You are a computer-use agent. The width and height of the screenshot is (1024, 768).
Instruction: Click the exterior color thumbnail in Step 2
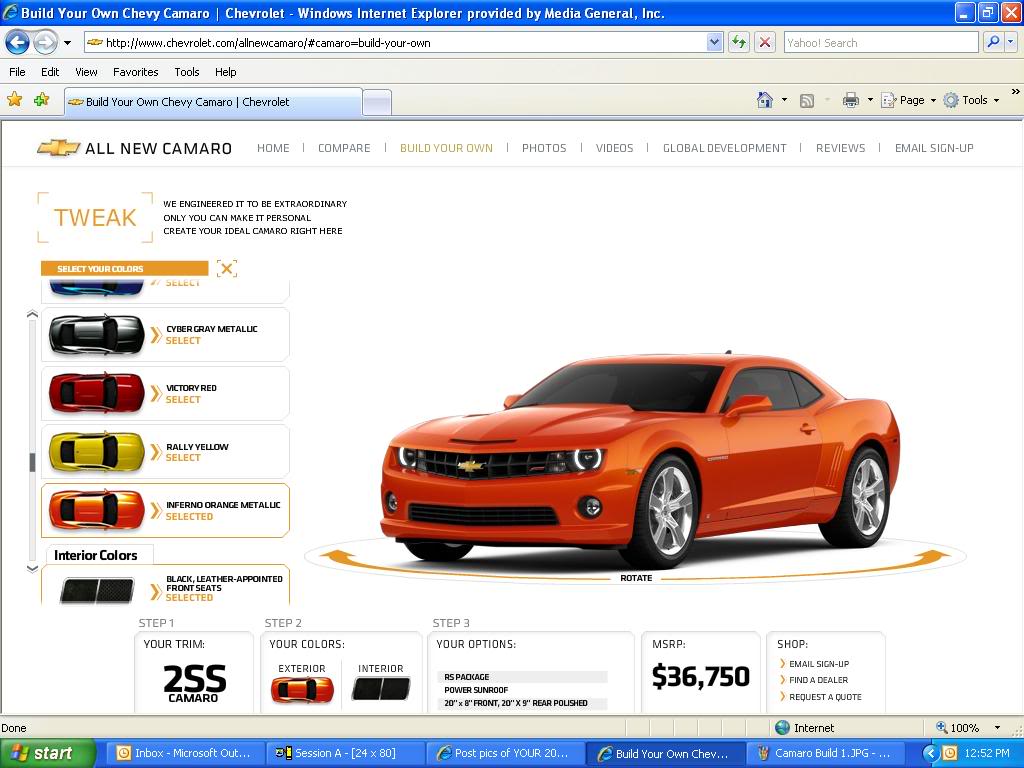click(302, 690)
